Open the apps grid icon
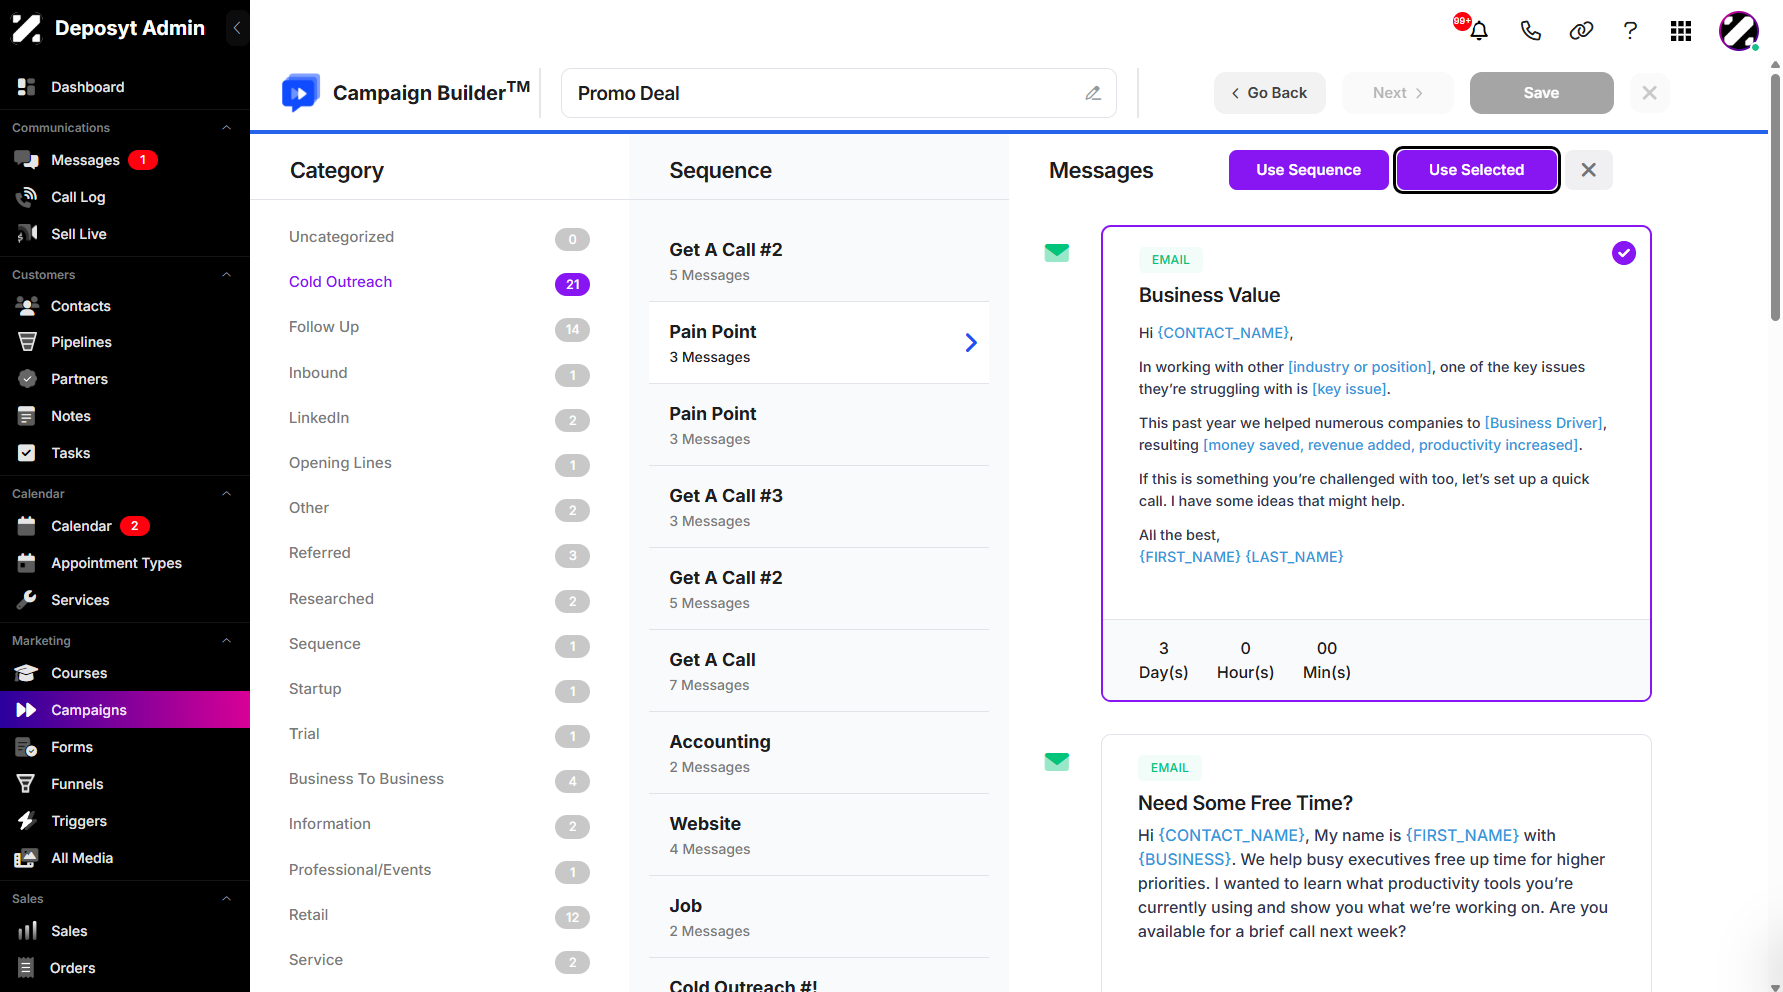The image size is (1783, 992). coord(1681,31)
